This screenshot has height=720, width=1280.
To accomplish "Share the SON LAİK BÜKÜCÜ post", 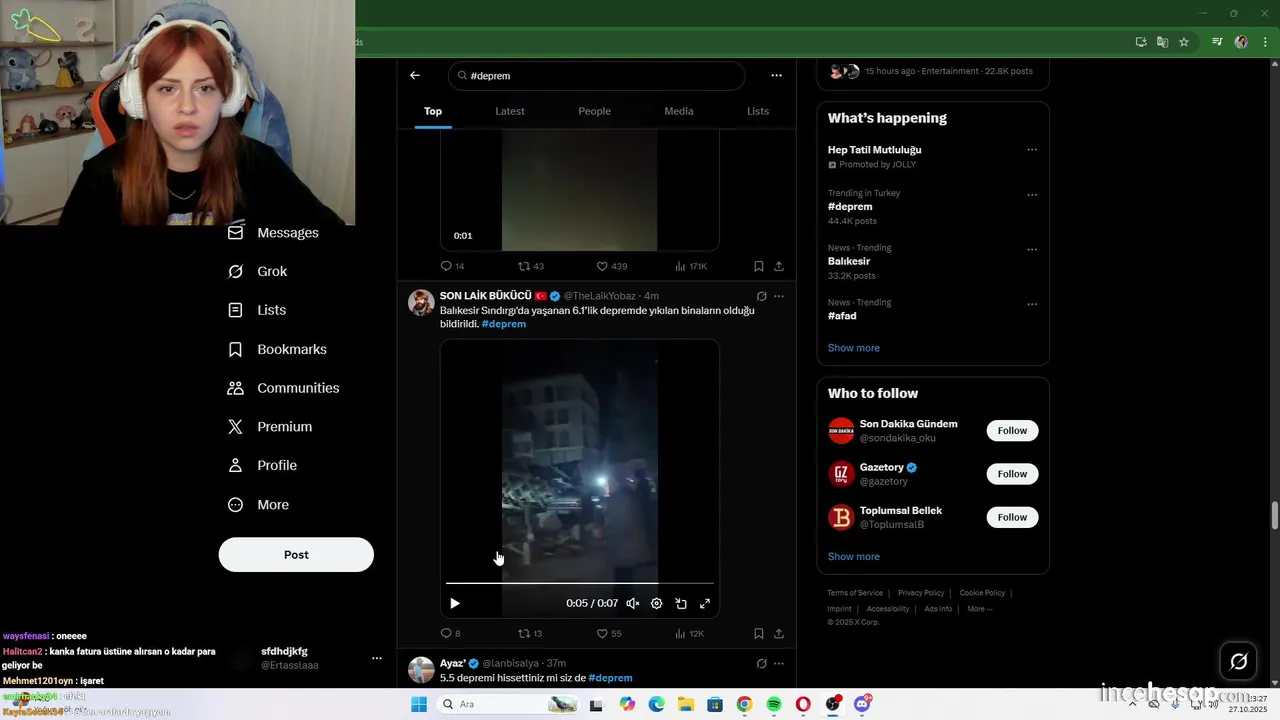I will (779, 633).
